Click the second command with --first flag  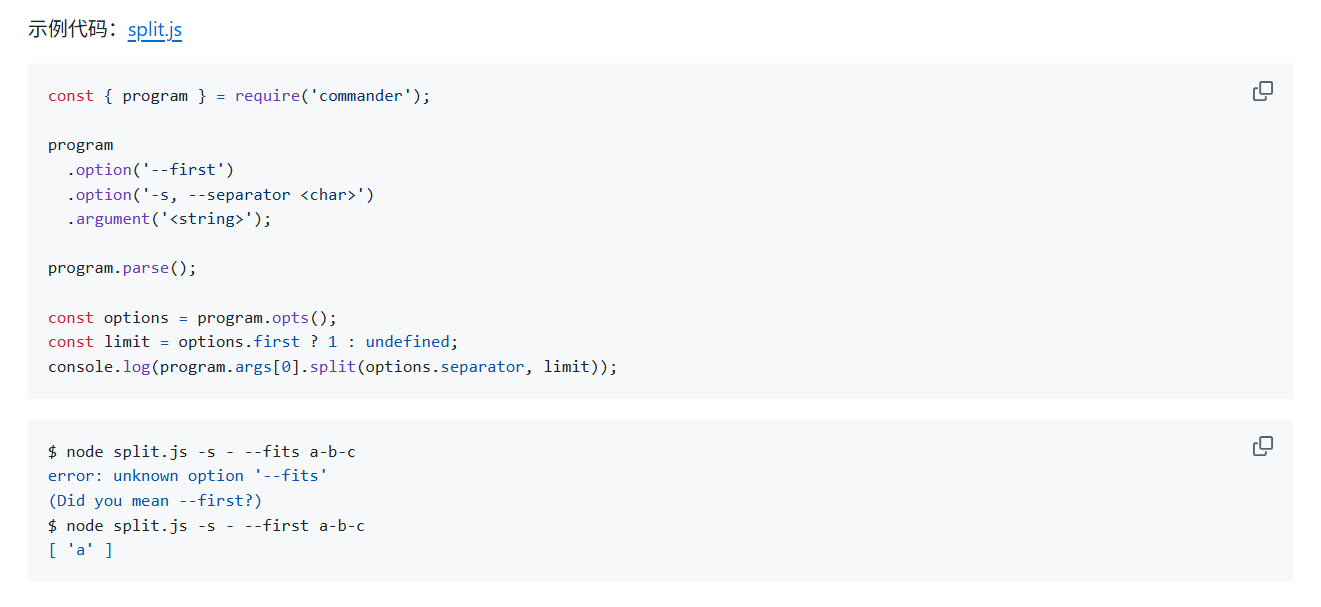coord(206,526)
